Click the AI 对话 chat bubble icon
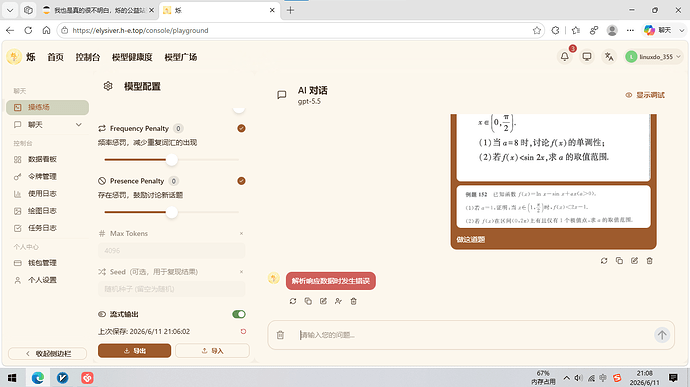The image size is (690, 387). (x=282, y=95)
